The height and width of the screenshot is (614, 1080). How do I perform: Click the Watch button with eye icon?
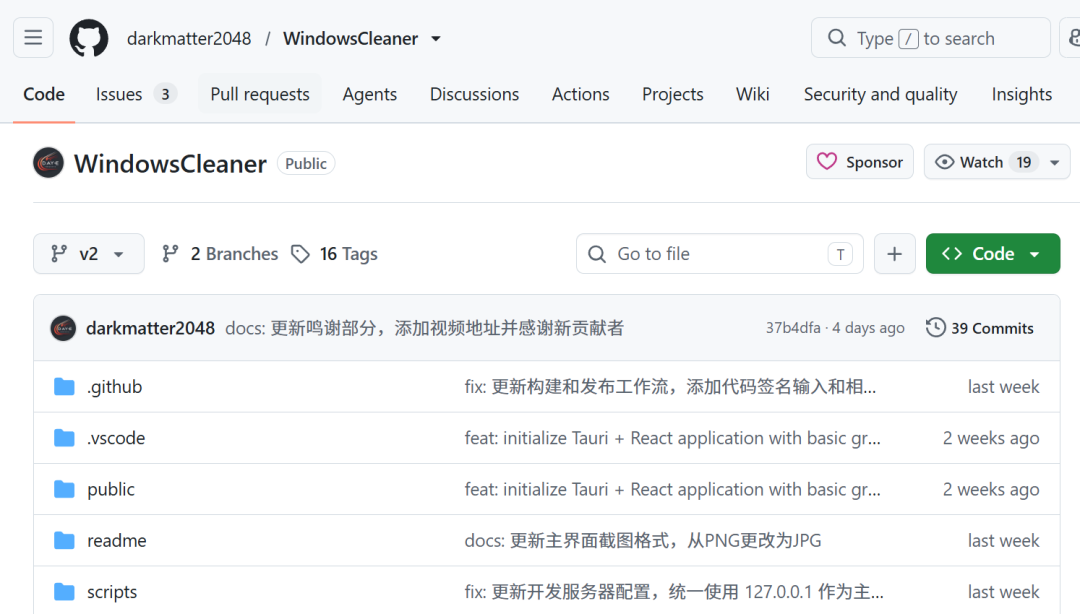982,162
